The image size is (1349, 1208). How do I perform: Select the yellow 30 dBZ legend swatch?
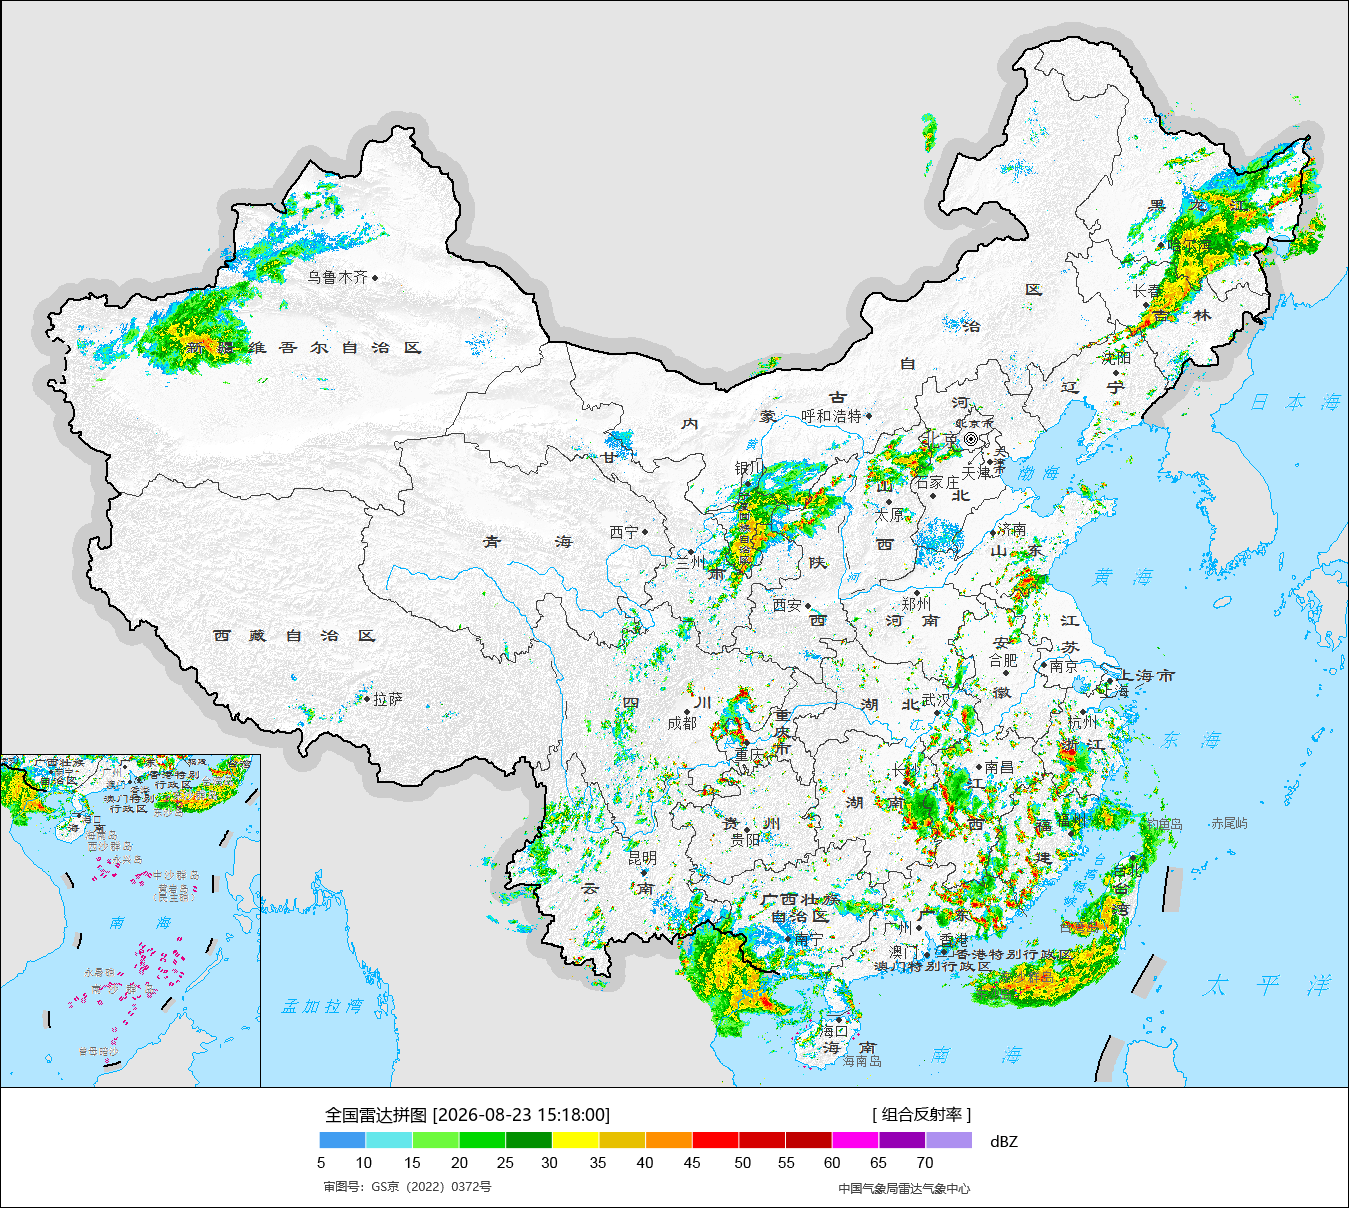pos(576,1140)
